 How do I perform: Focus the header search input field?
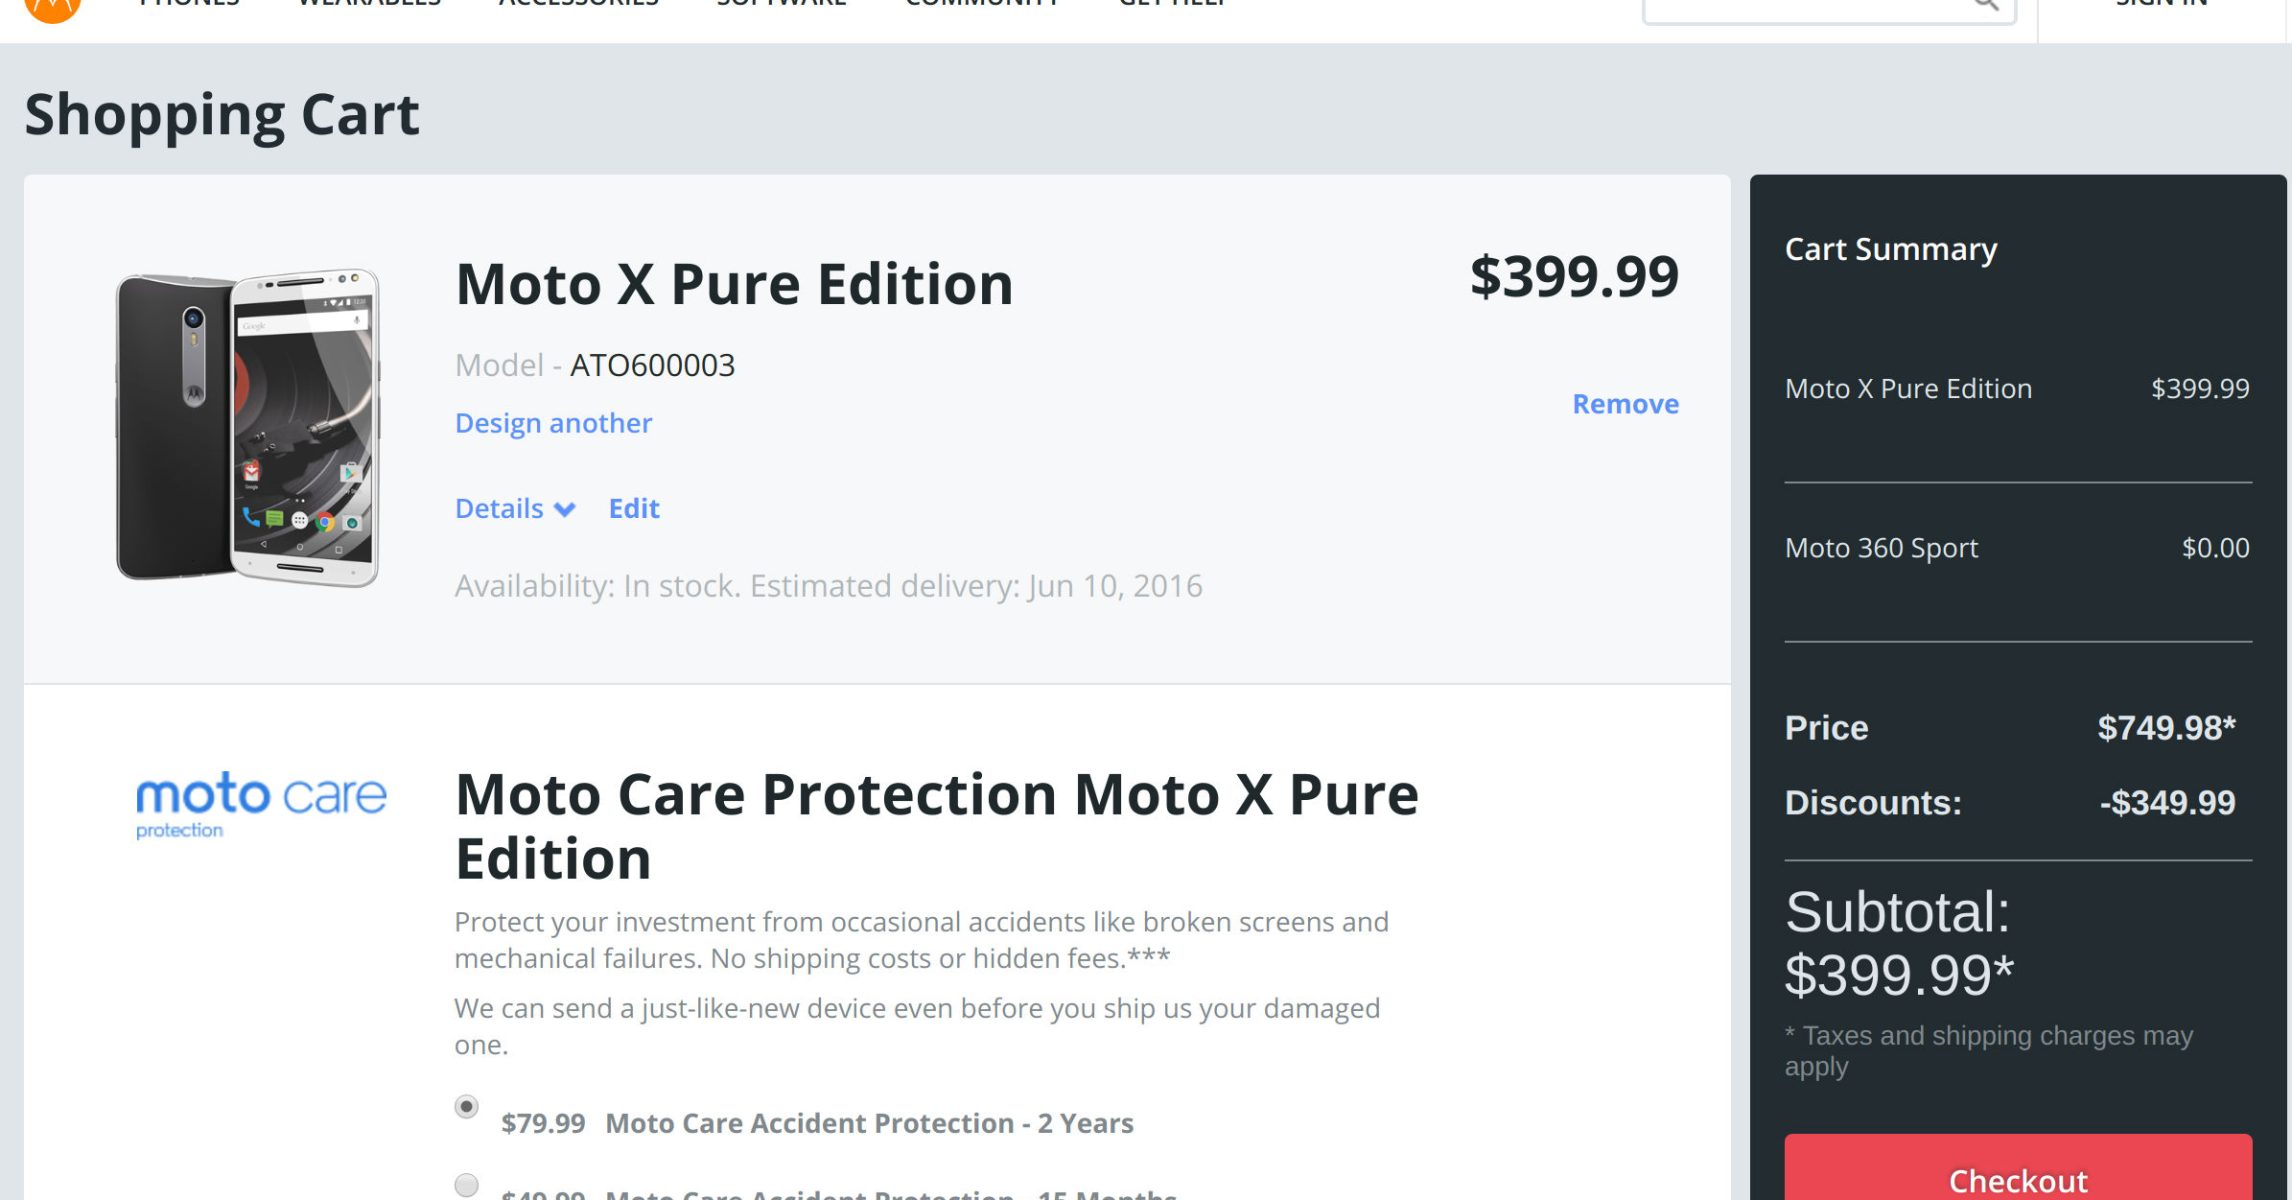(1800, 8)
